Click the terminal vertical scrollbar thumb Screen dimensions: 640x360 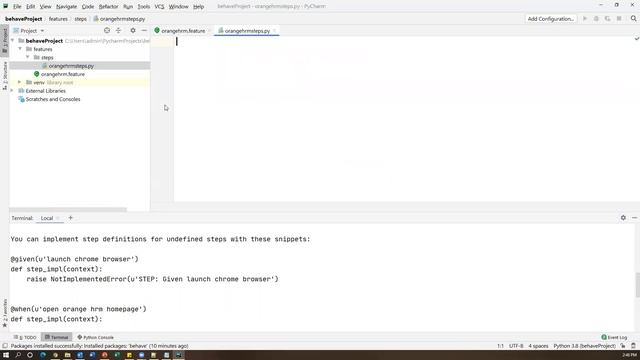(x=638, y=284)
